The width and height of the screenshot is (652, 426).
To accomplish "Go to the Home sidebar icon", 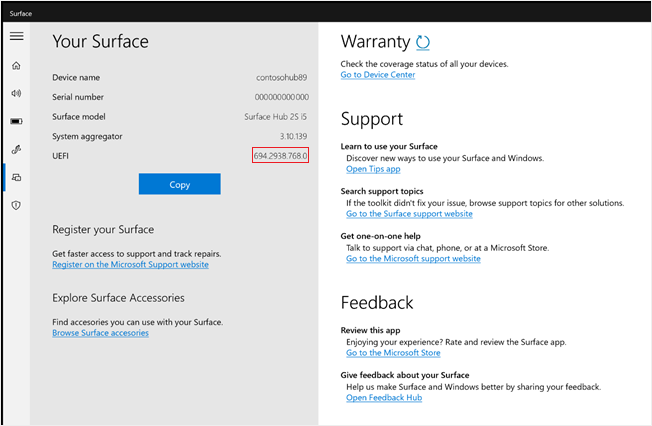I will [16, 66].
